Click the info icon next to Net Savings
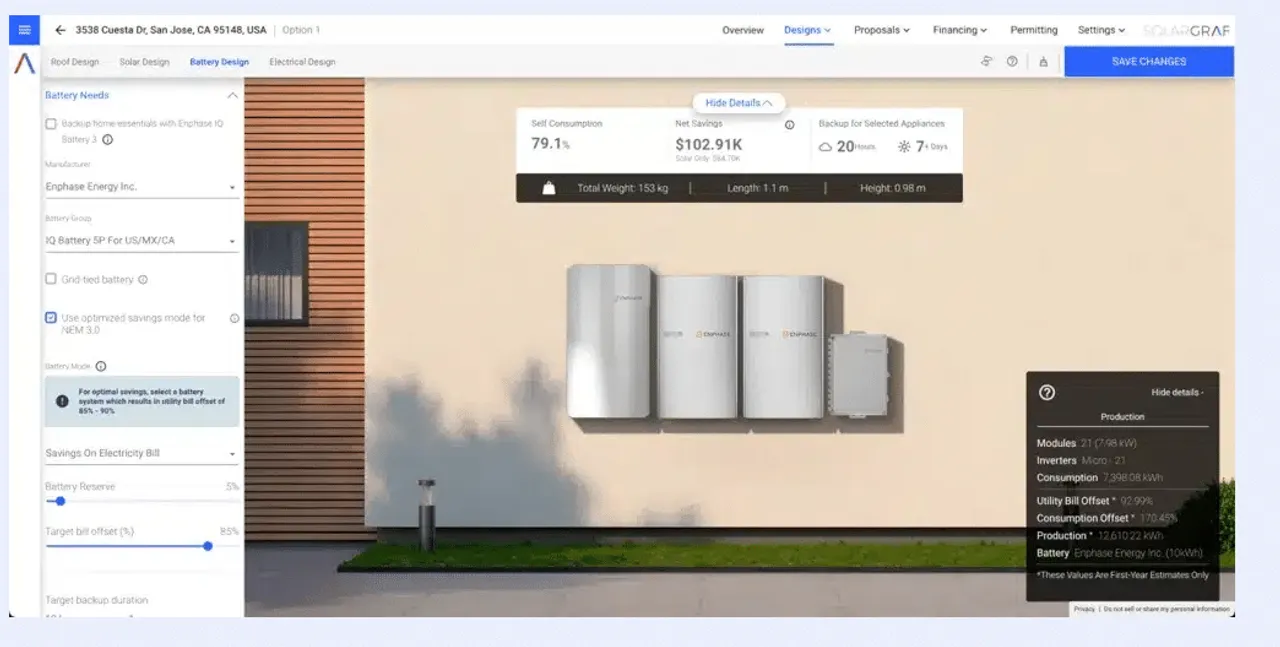1280x647 pixels. point(789,124)
